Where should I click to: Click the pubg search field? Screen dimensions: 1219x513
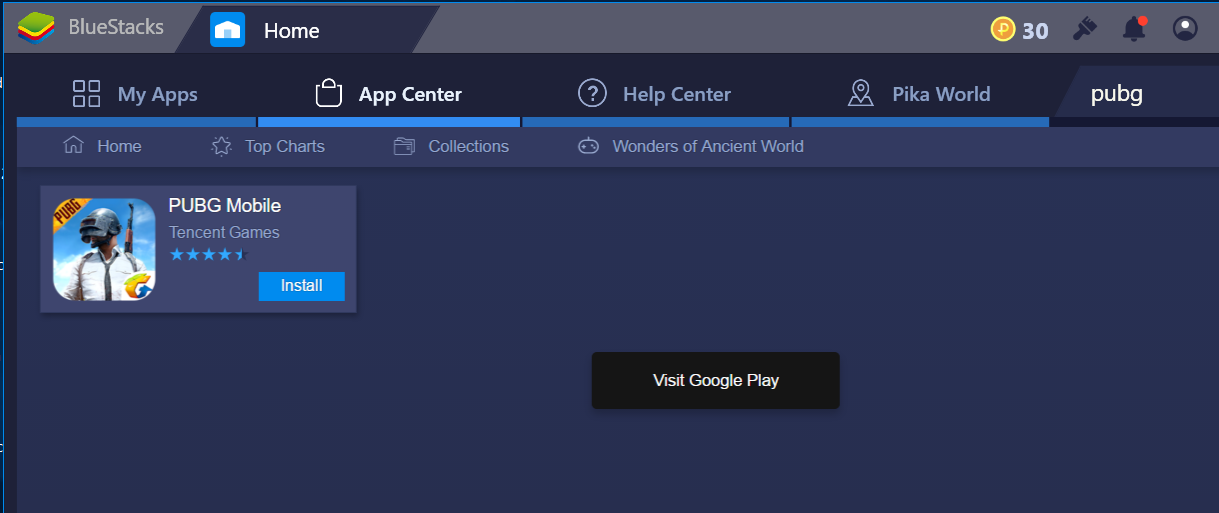pos(1140,94)
